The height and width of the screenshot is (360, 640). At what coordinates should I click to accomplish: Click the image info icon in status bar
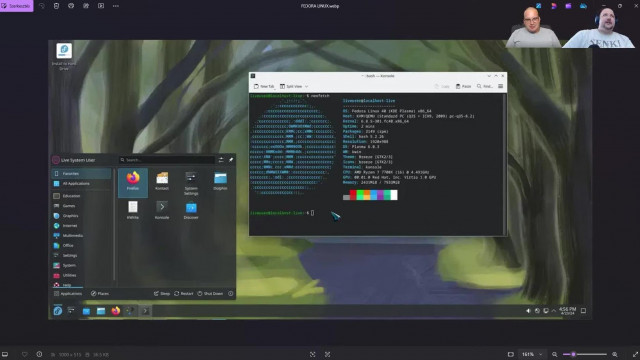pos(39,354)
